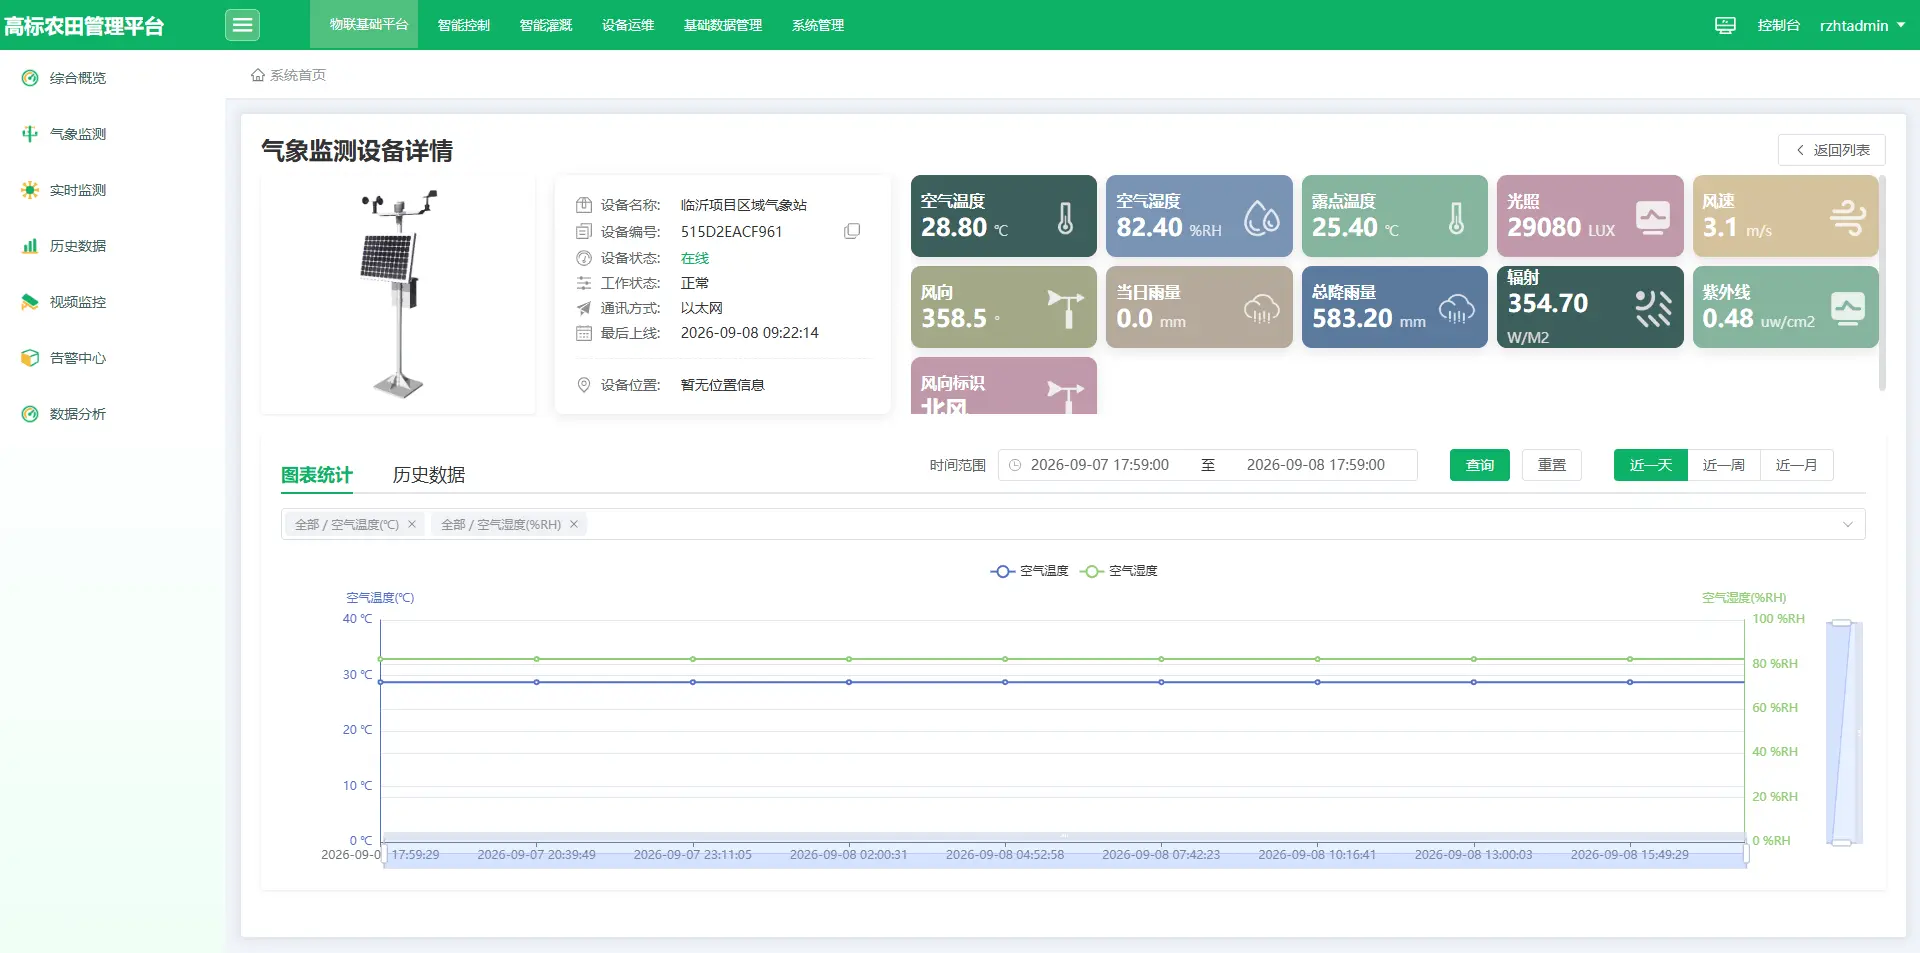Click the droplet icon on 空气湿度 card
Viewport: 1920px width, 953px height.
[x=1262, y=217]
